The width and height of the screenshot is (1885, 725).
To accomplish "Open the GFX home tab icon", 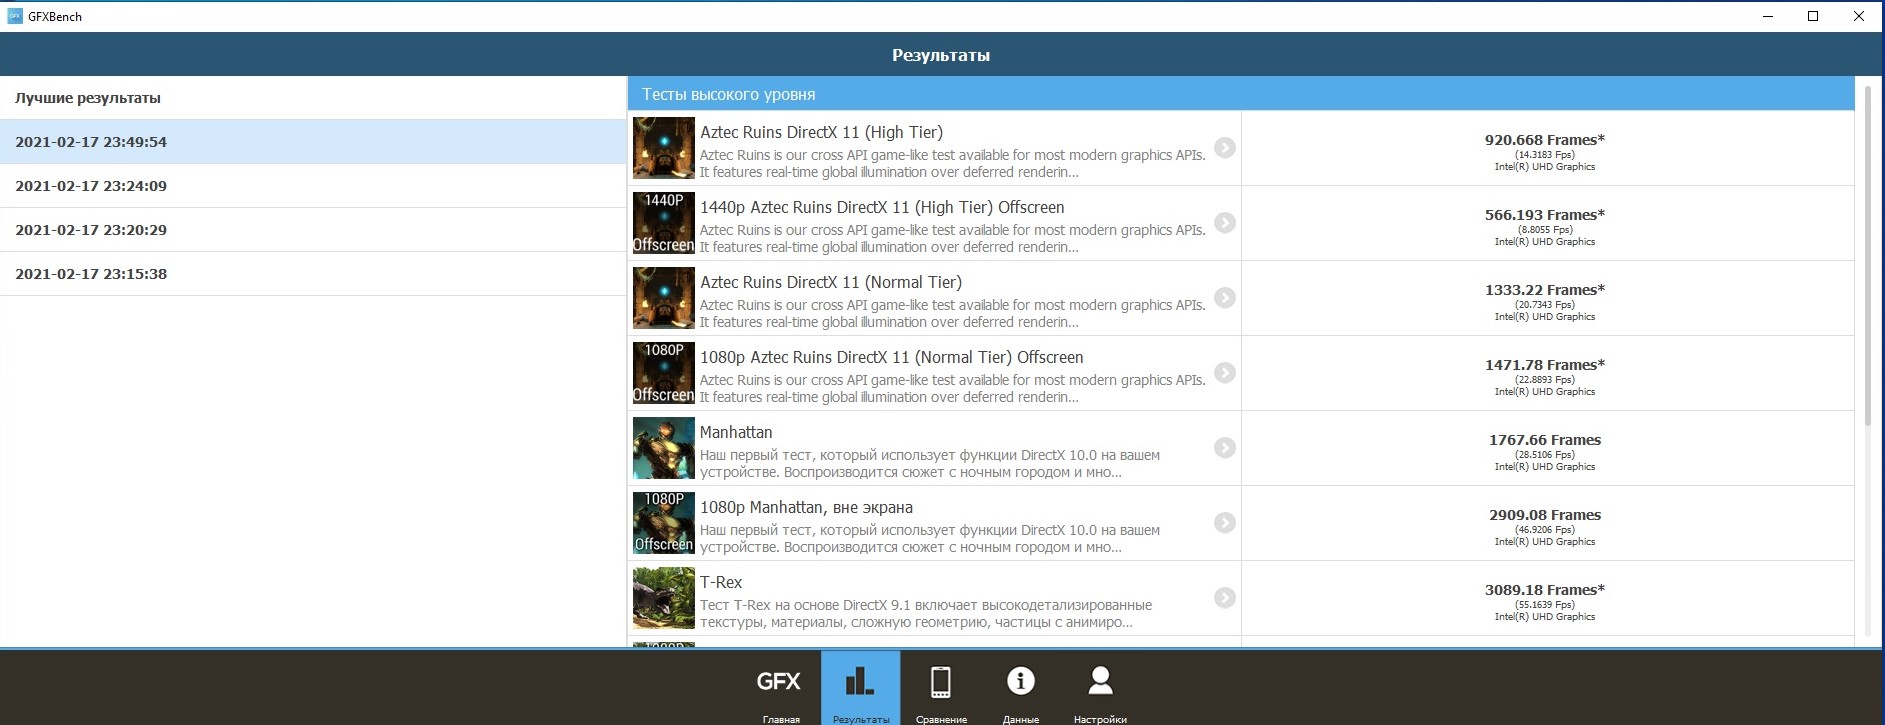I will coord(779,682).
